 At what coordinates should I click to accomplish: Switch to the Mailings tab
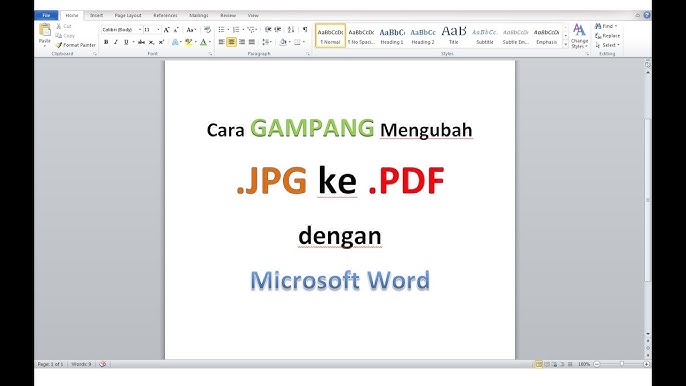point(199,15)
